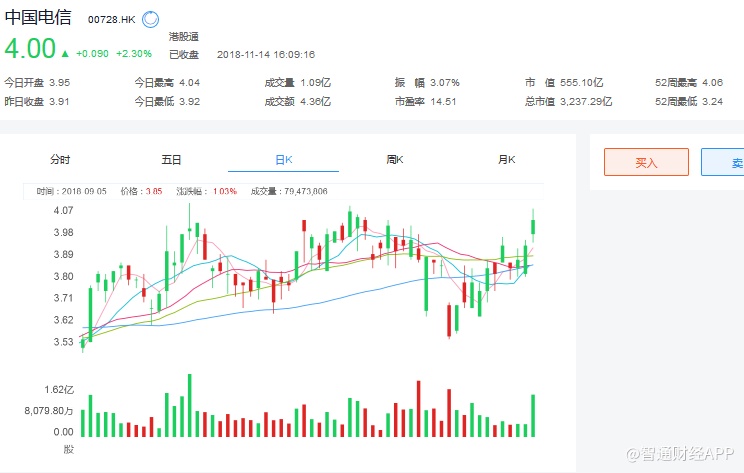Click the 港股通 label
Image resolution: width=744 pixels, height=473 pixels.
coord(184,36)
